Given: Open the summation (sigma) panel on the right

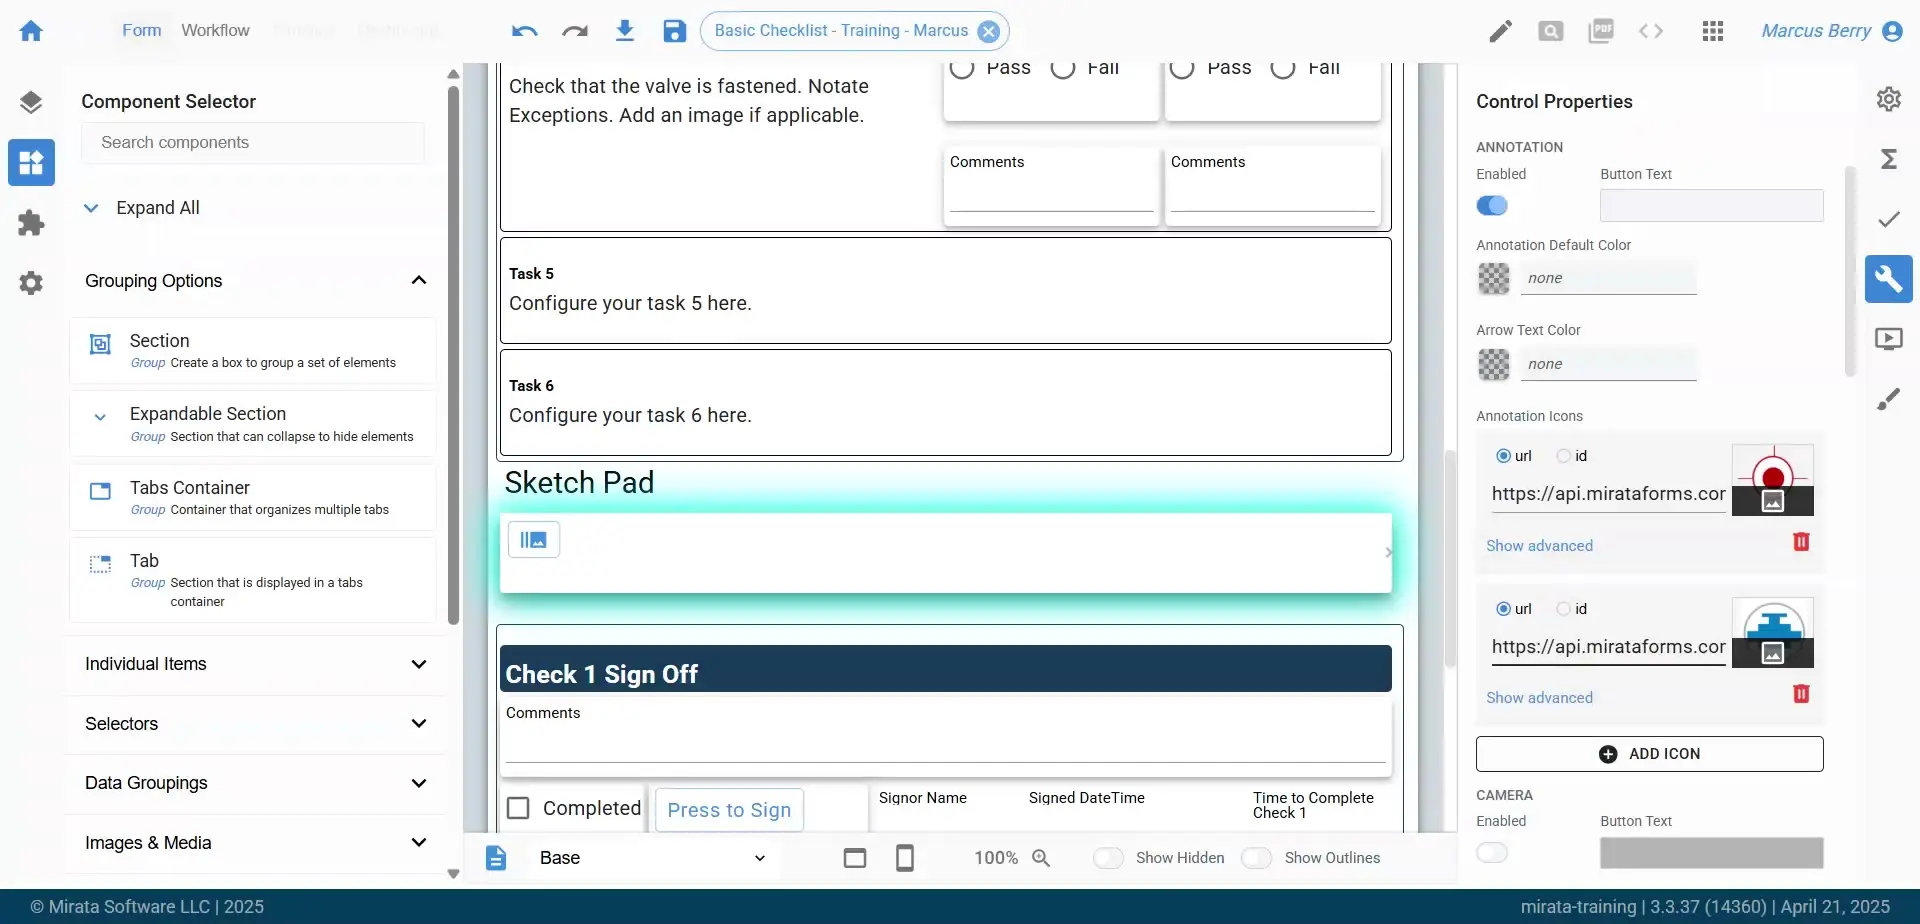Looking at the screenshot, I should [1889, 158].
